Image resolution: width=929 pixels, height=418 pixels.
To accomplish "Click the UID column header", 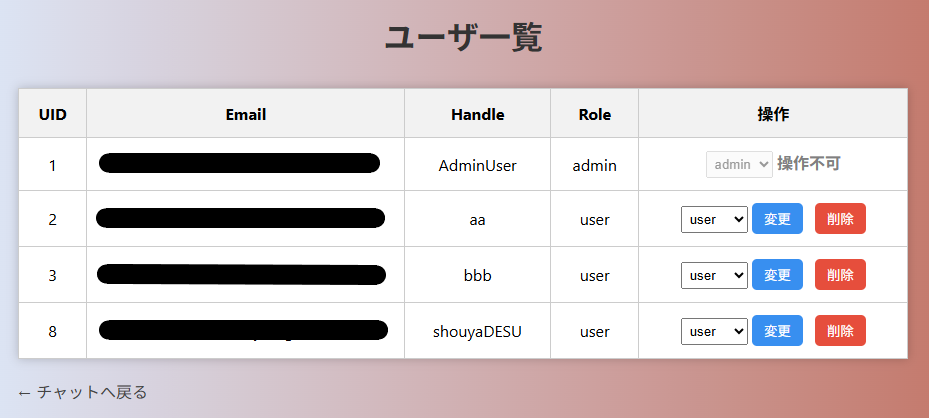I will tap(53, 114).
